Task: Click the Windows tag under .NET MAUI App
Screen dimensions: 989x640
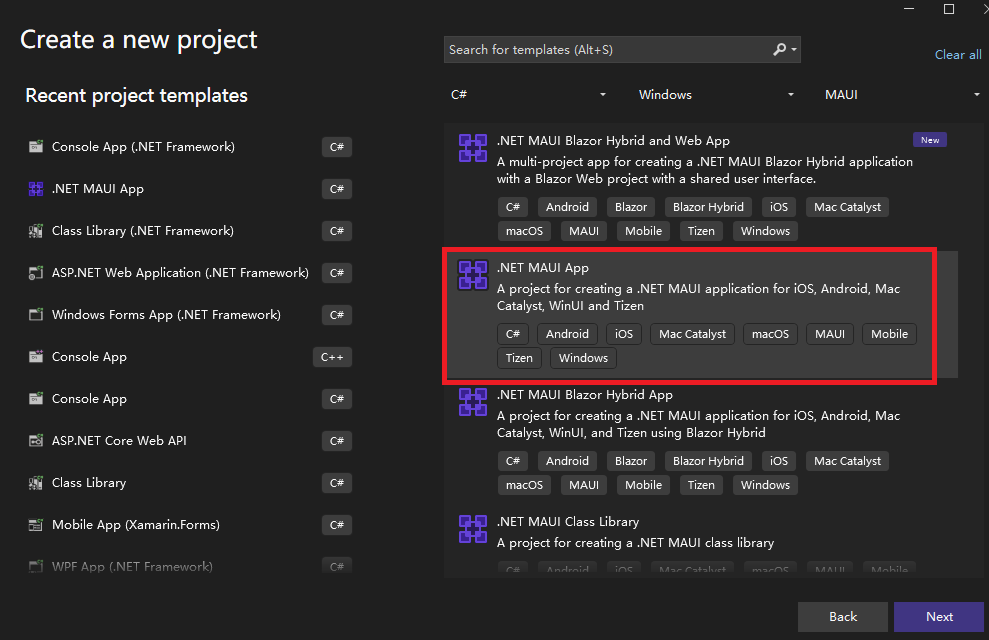Action: click(x=583, y=358)
